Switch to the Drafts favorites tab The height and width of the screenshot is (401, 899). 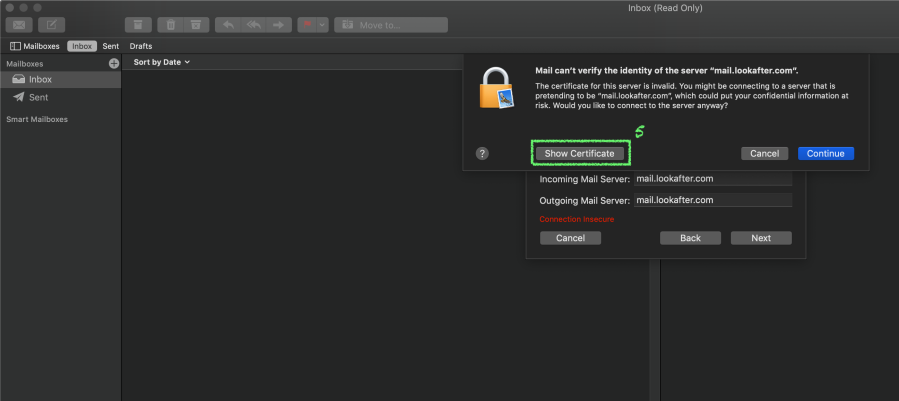point(141,46)
